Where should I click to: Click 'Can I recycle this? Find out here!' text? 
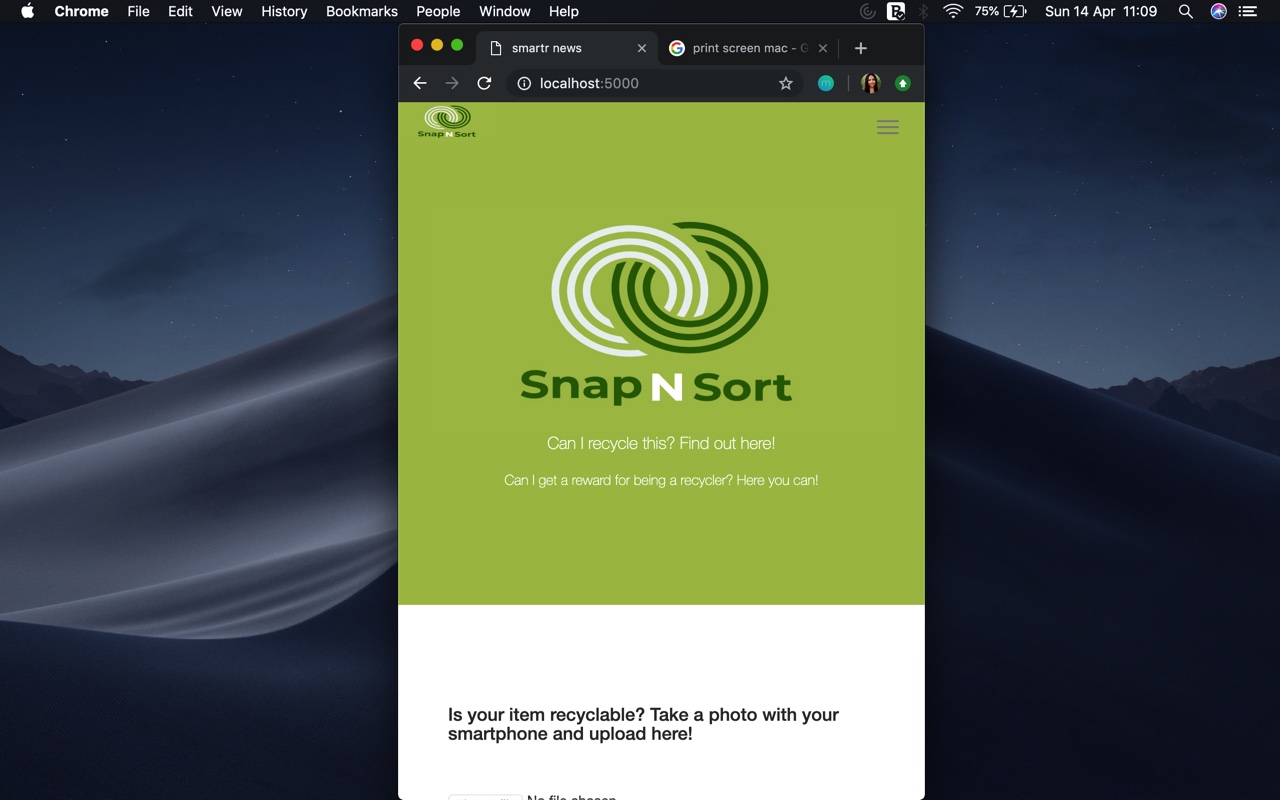click(x=661, y=443)
